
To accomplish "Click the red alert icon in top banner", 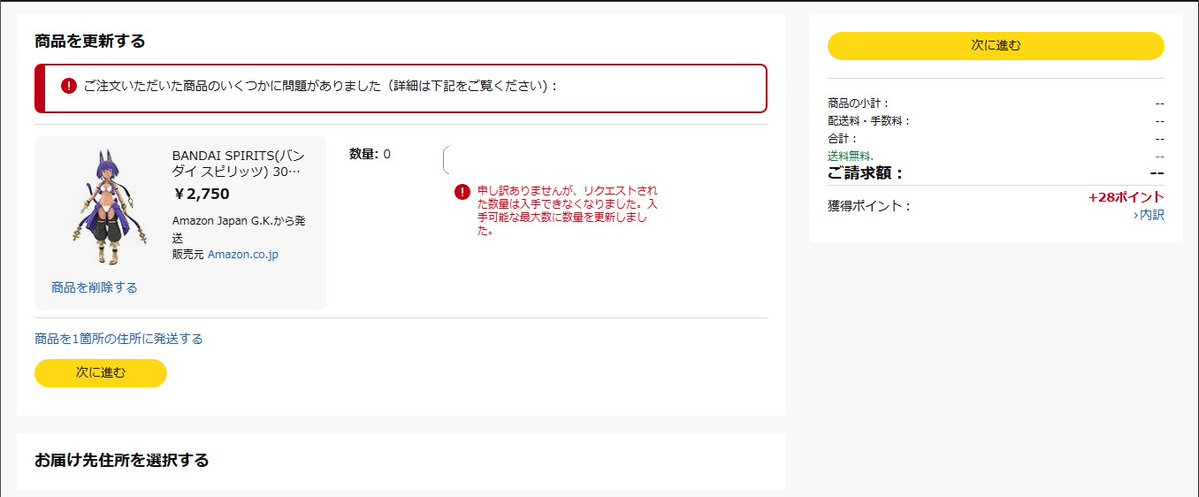I will click(69, 86).
